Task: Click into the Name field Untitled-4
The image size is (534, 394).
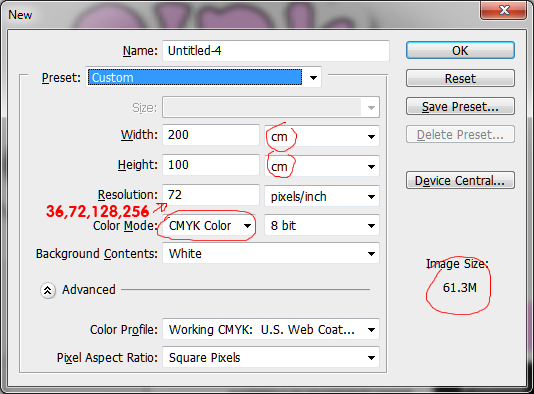Action: coord(276,51)
